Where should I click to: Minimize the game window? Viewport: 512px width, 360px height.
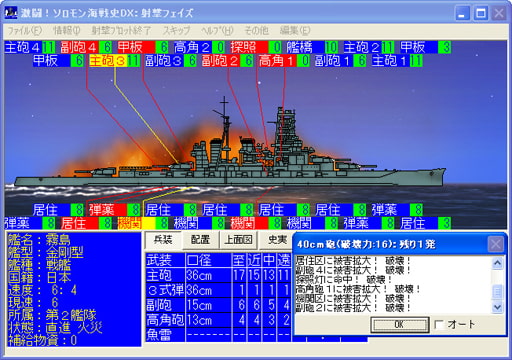[462, 14]
